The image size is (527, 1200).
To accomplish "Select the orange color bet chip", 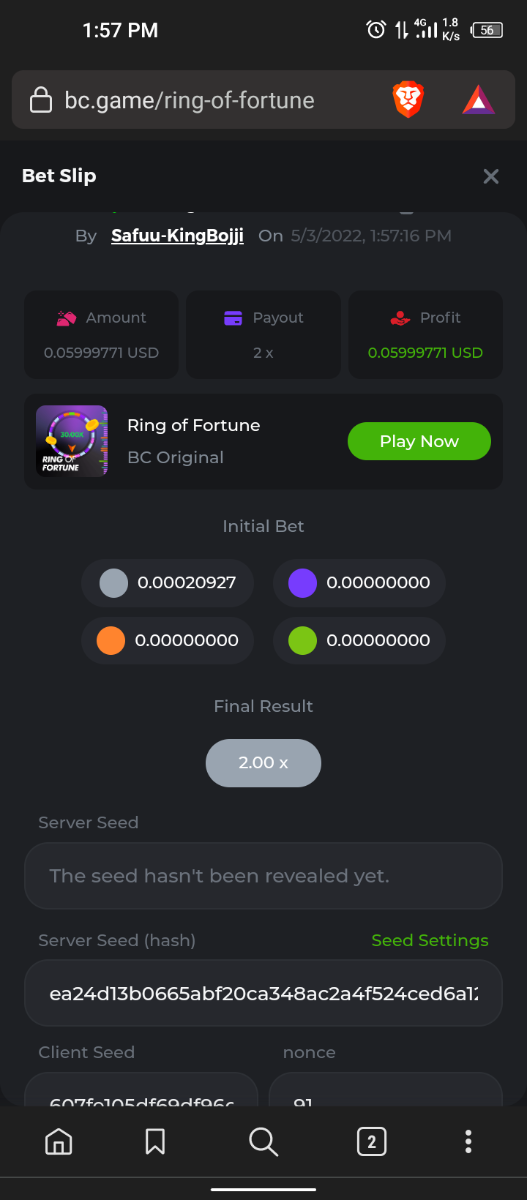I will click(x=168, y=640).
